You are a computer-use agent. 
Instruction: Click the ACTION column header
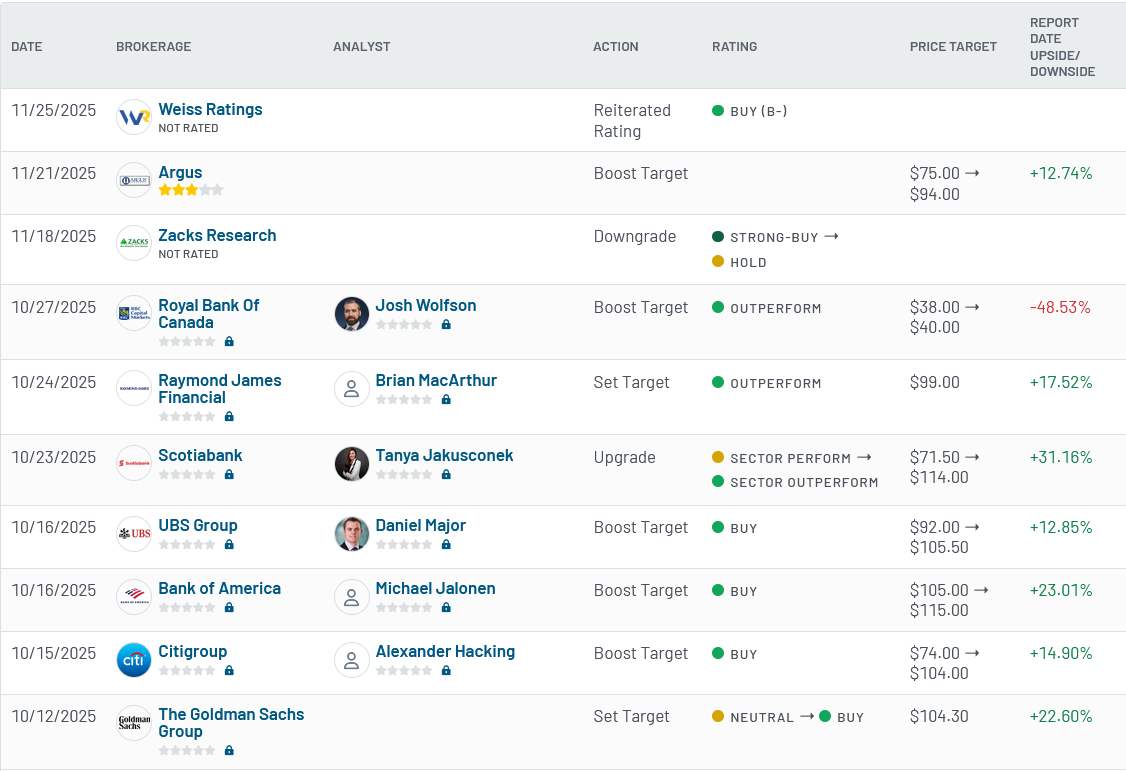[615, 47]
